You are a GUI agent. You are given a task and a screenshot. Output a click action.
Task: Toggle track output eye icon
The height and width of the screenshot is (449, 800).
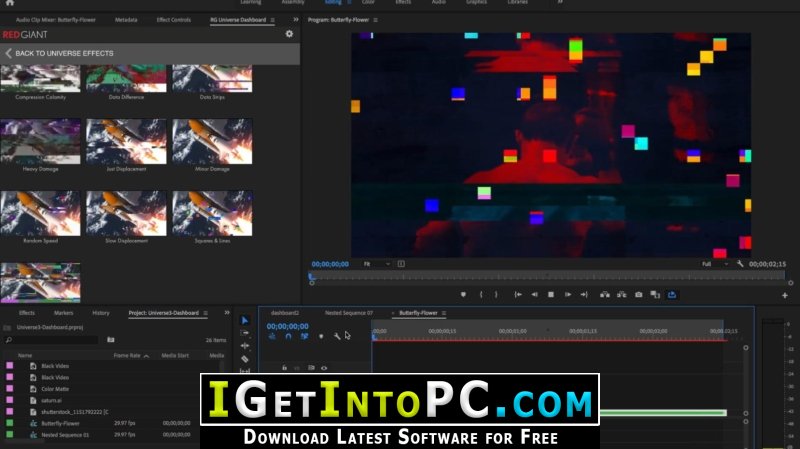tap(324, 367)
